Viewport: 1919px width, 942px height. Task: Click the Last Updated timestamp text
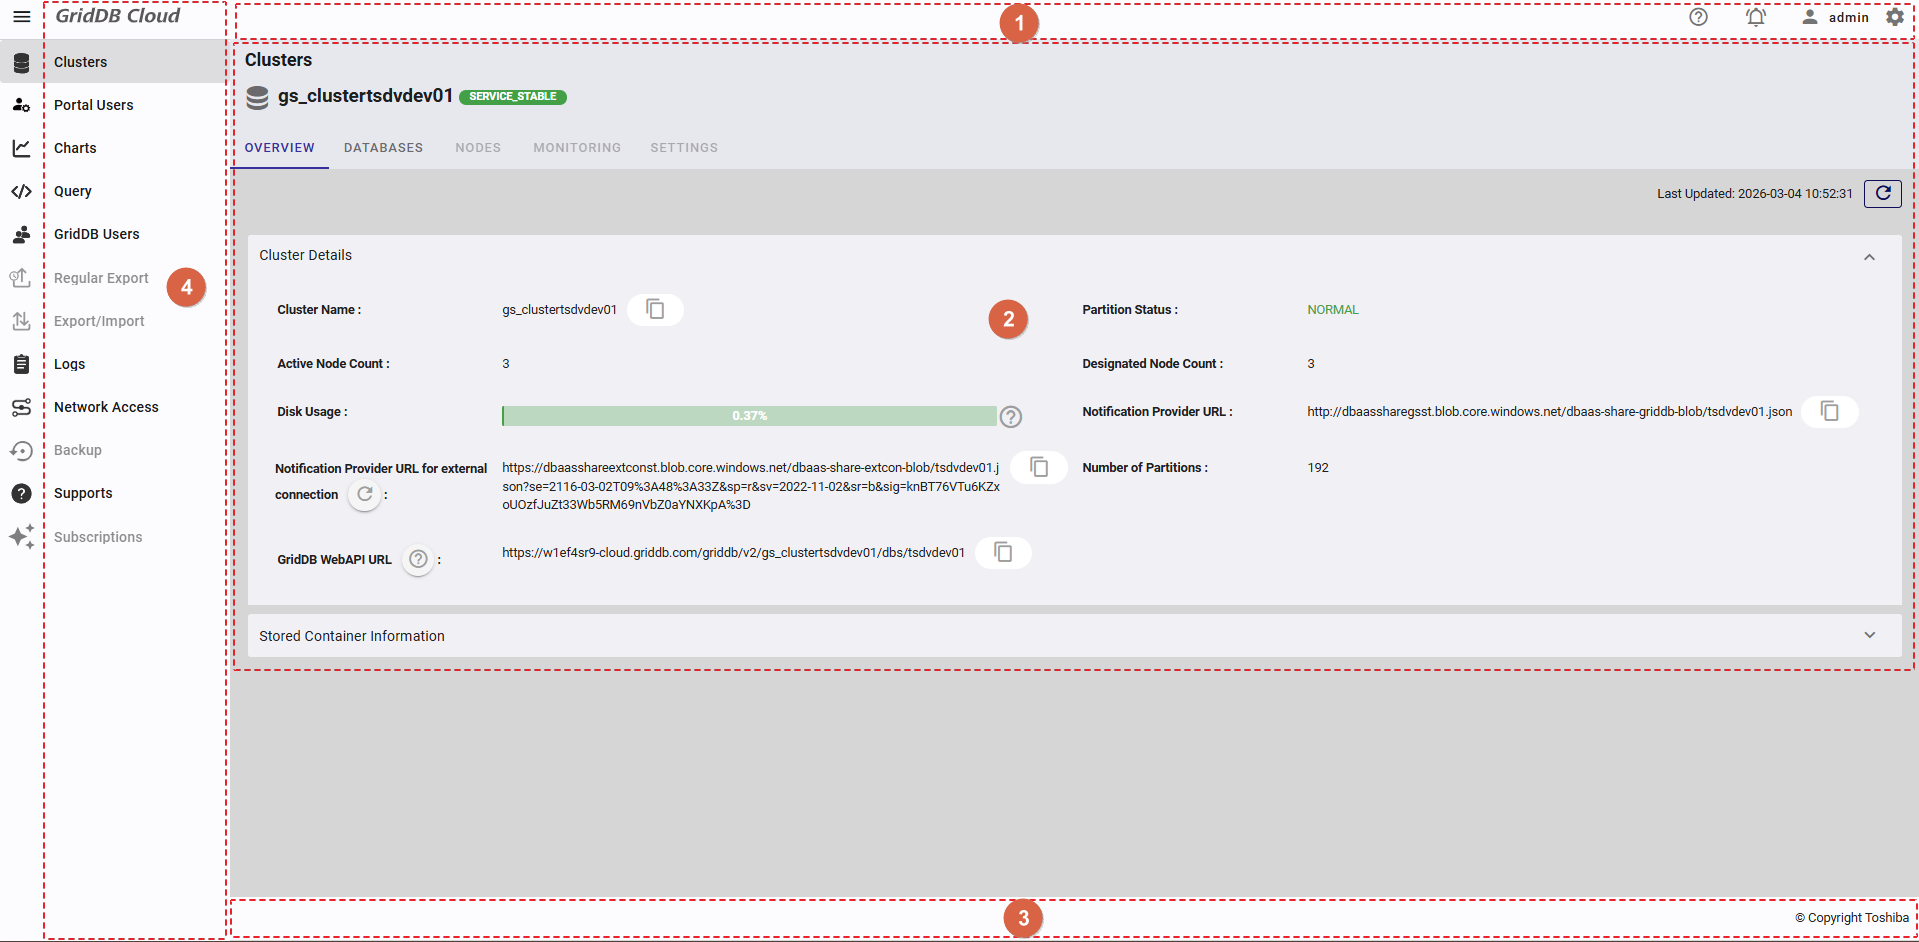[x=1755, y=194]
